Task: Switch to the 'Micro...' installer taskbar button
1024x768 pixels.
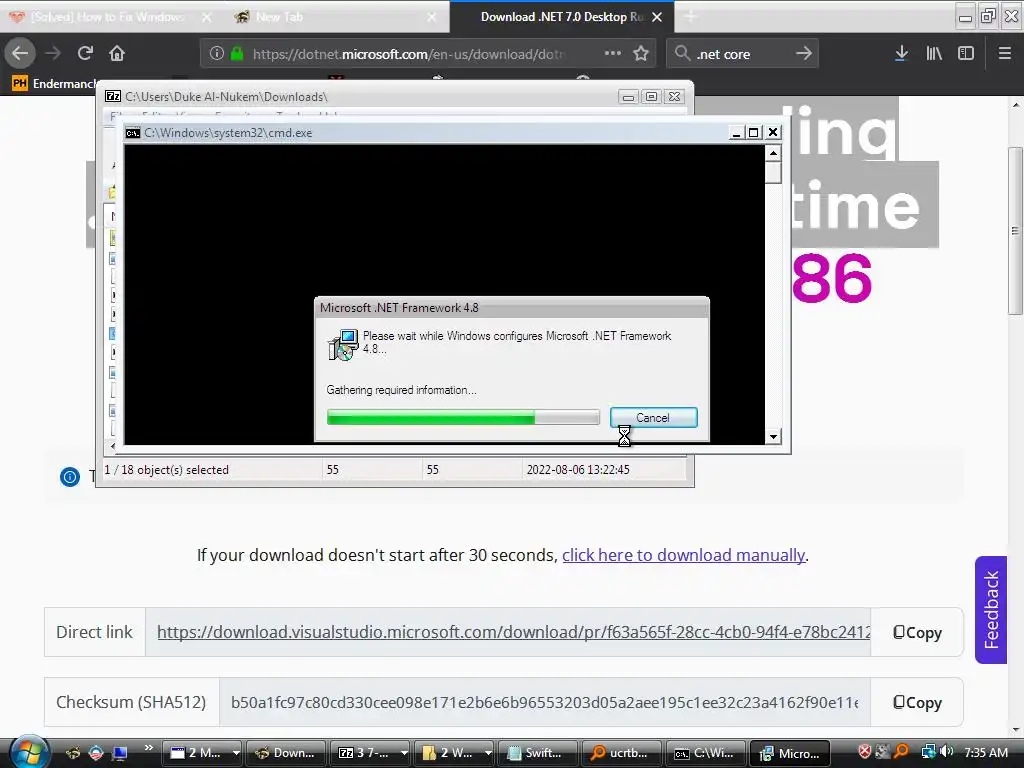Action: (x=790, y=753)
